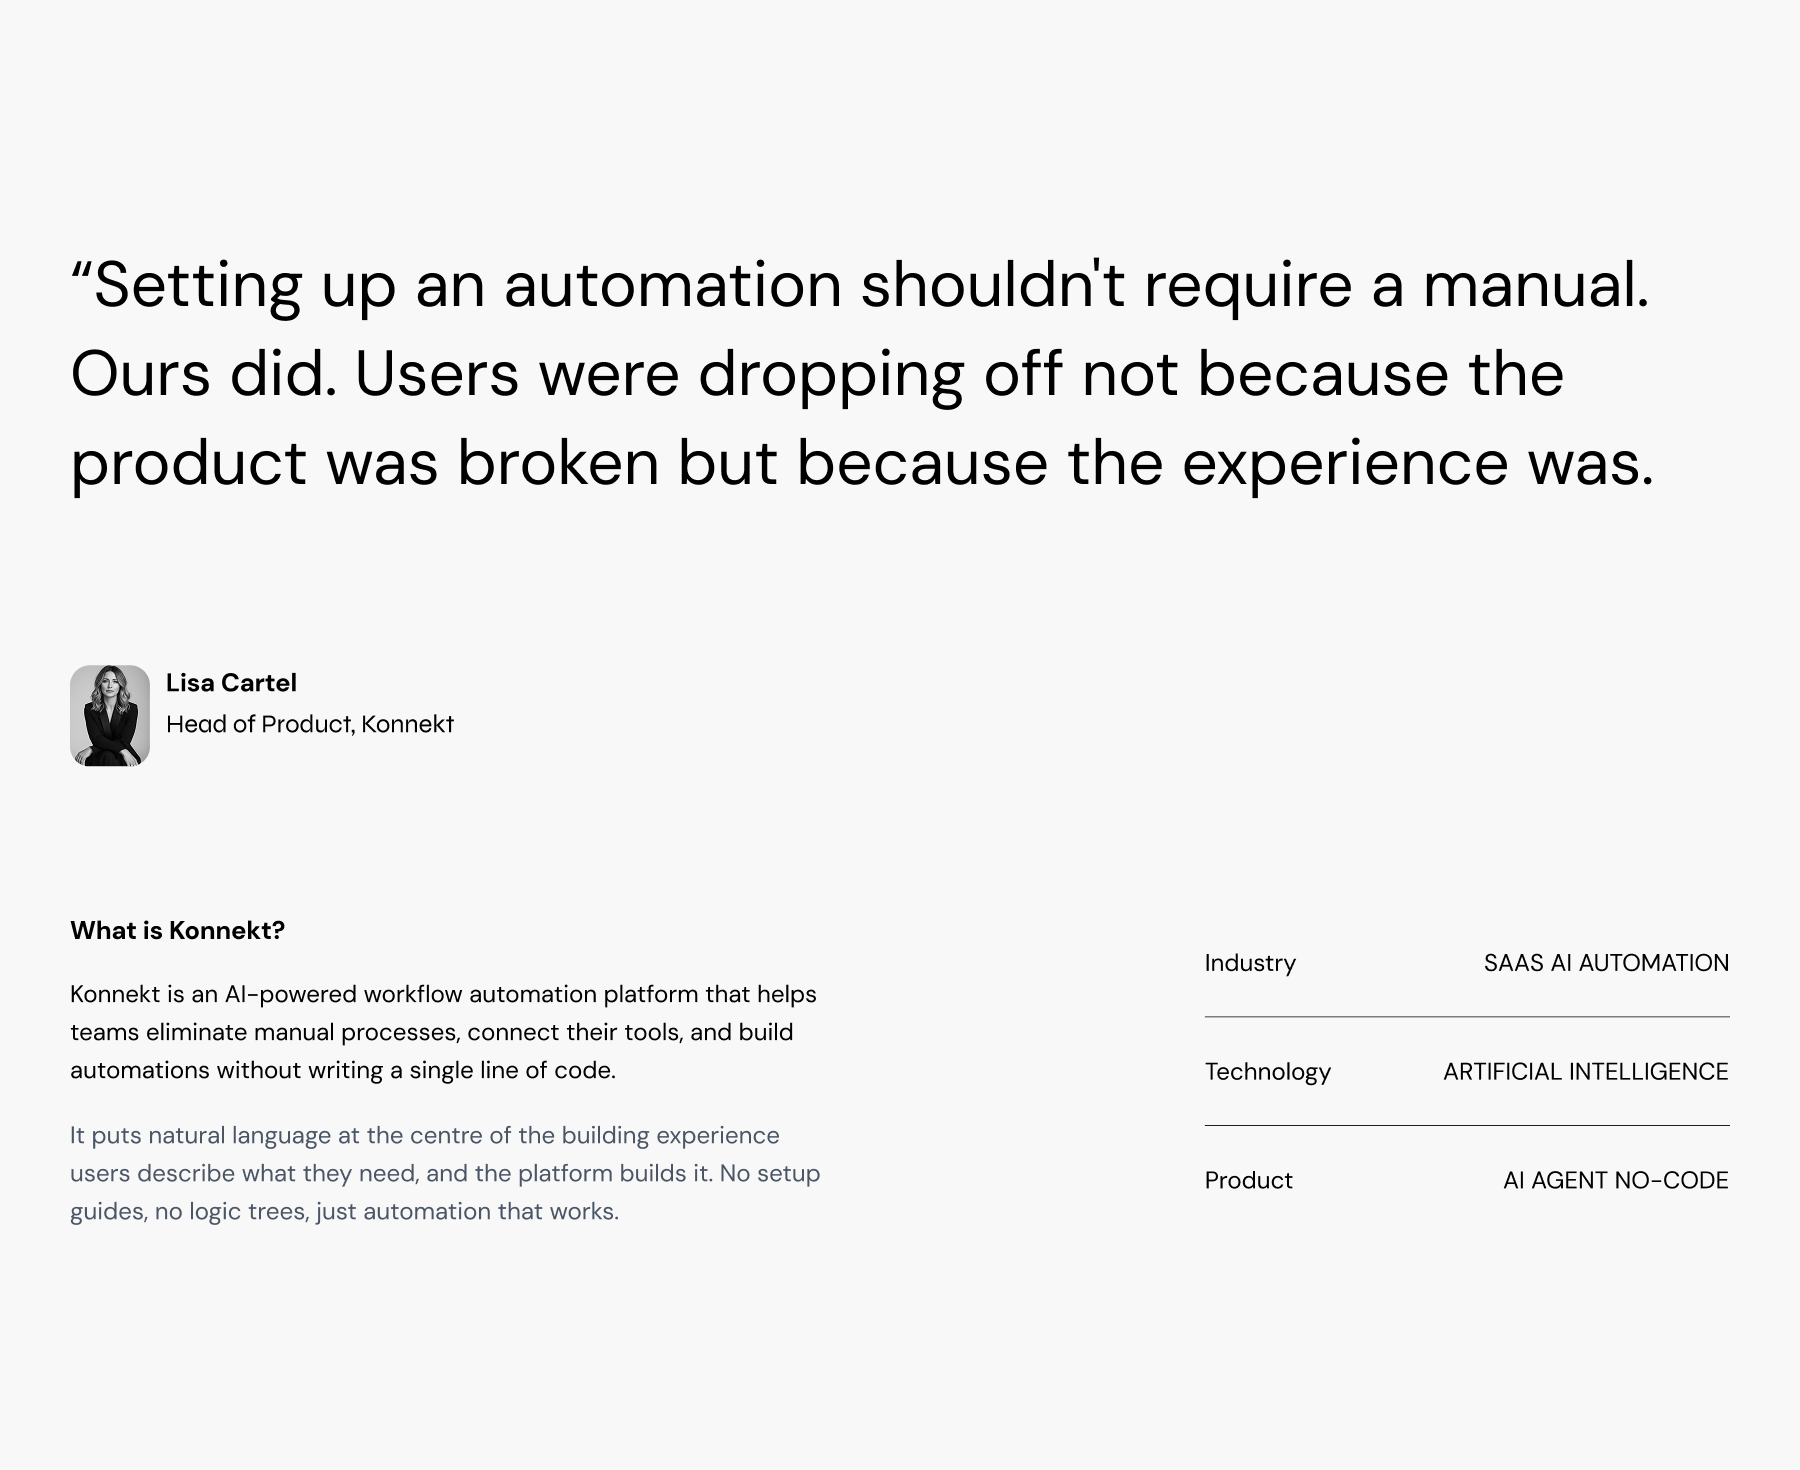Select the name Lisa Cartel
The image size is (1800, 1470).
(x=231, y=683)
